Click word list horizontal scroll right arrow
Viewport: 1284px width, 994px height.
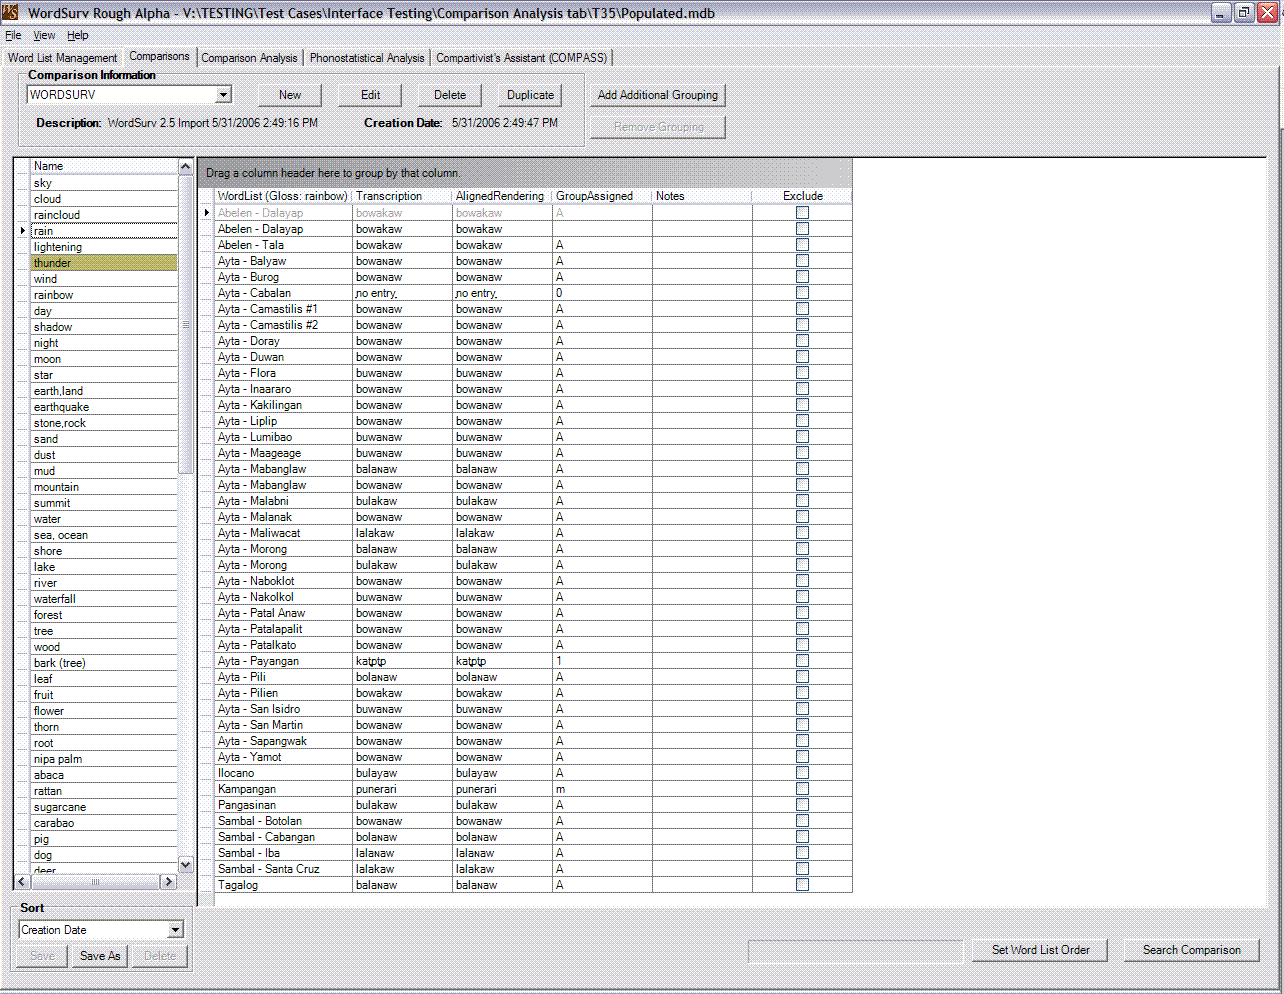(x=168, y=881)
